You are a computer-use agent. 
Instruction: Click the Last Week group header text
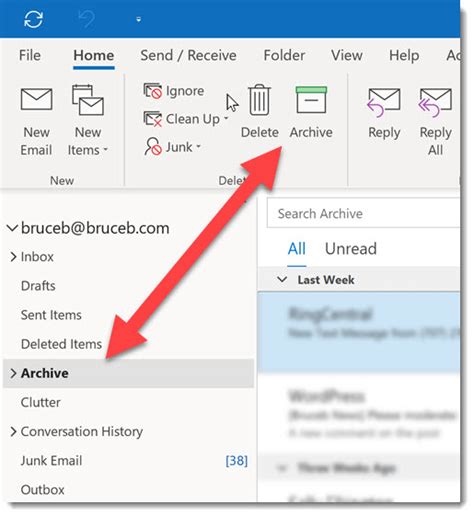point(326,280)
